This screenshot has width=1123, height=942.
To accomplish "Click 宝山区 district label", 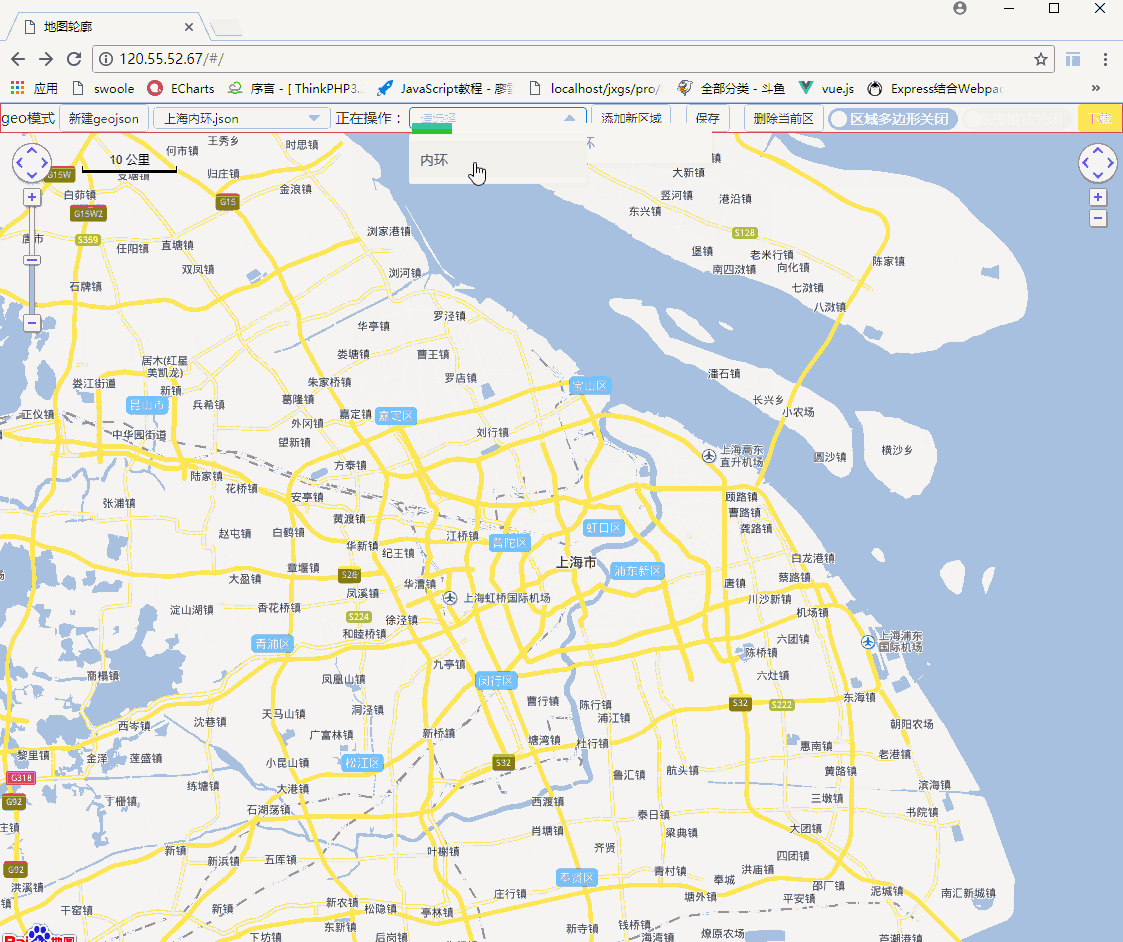I will 590,385.
